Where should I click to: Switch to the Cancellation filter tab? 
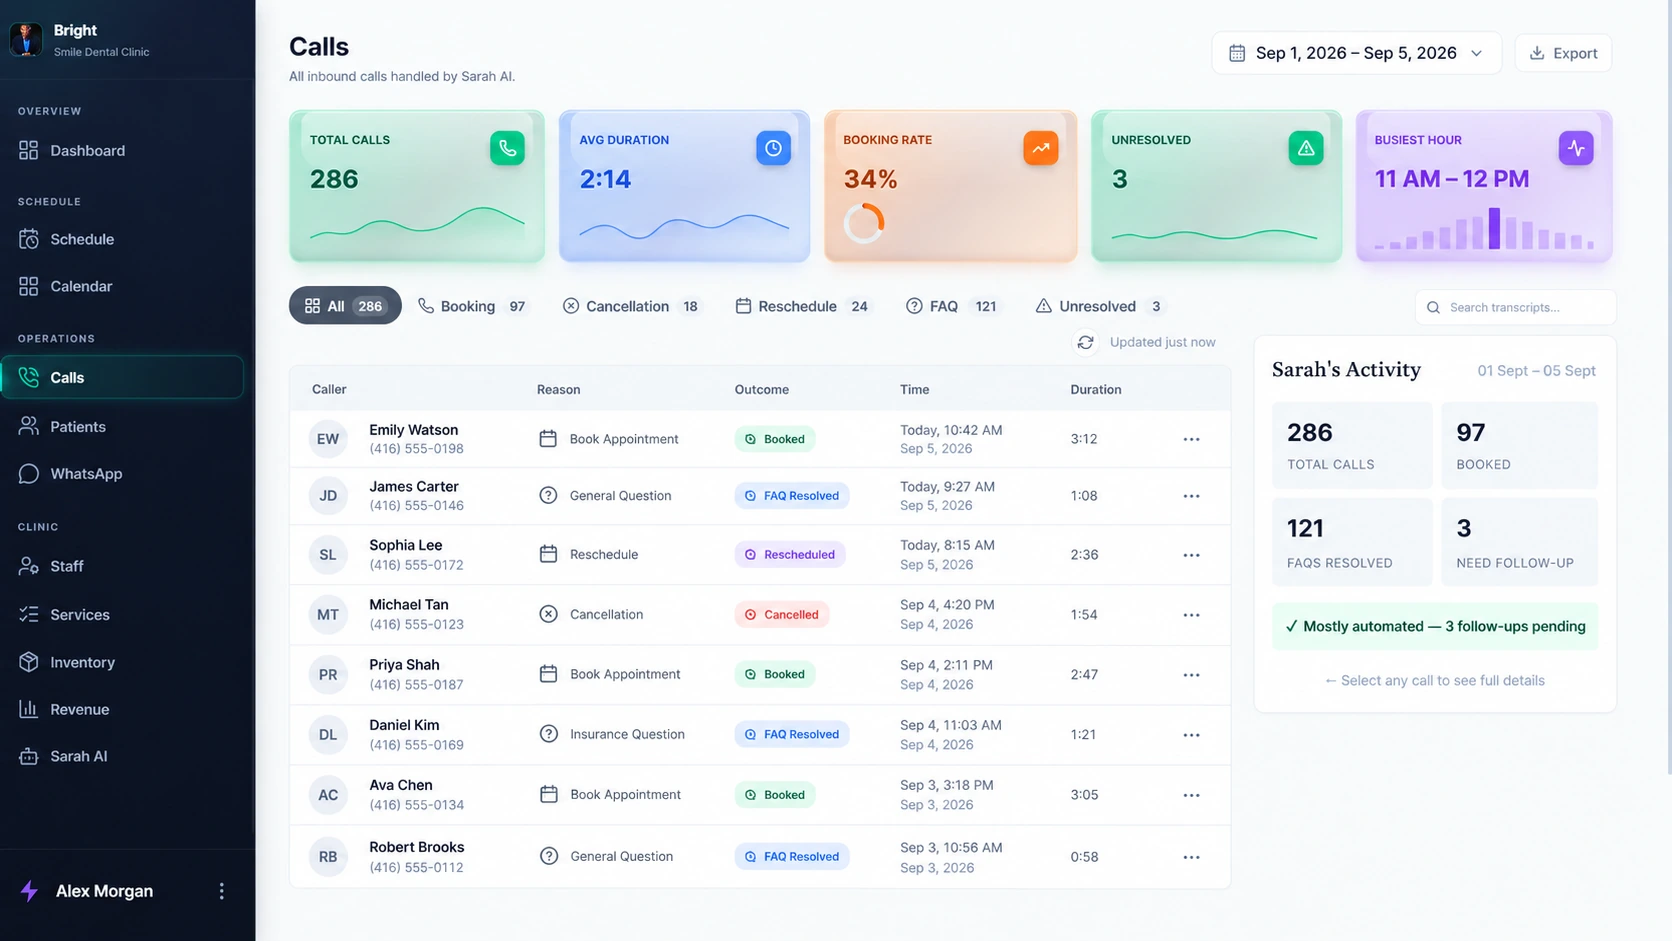(632, 306)
